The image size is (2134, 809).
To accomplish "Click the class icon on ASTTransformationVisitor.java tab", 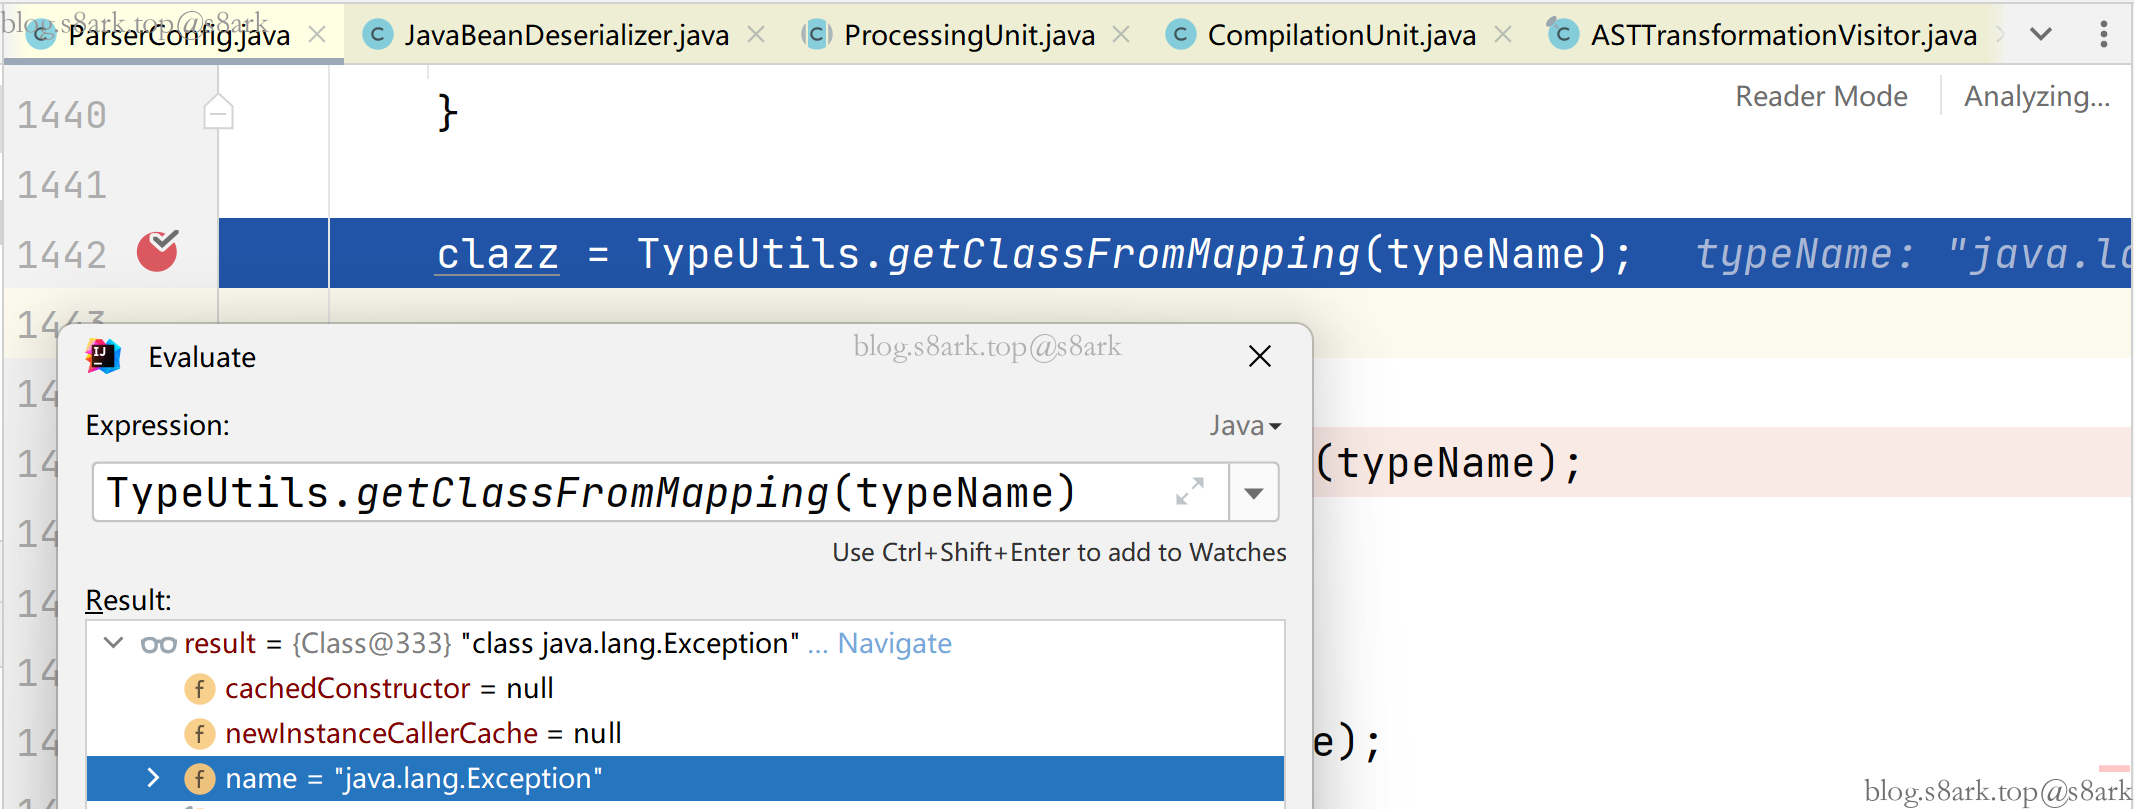I will 1562,34.
